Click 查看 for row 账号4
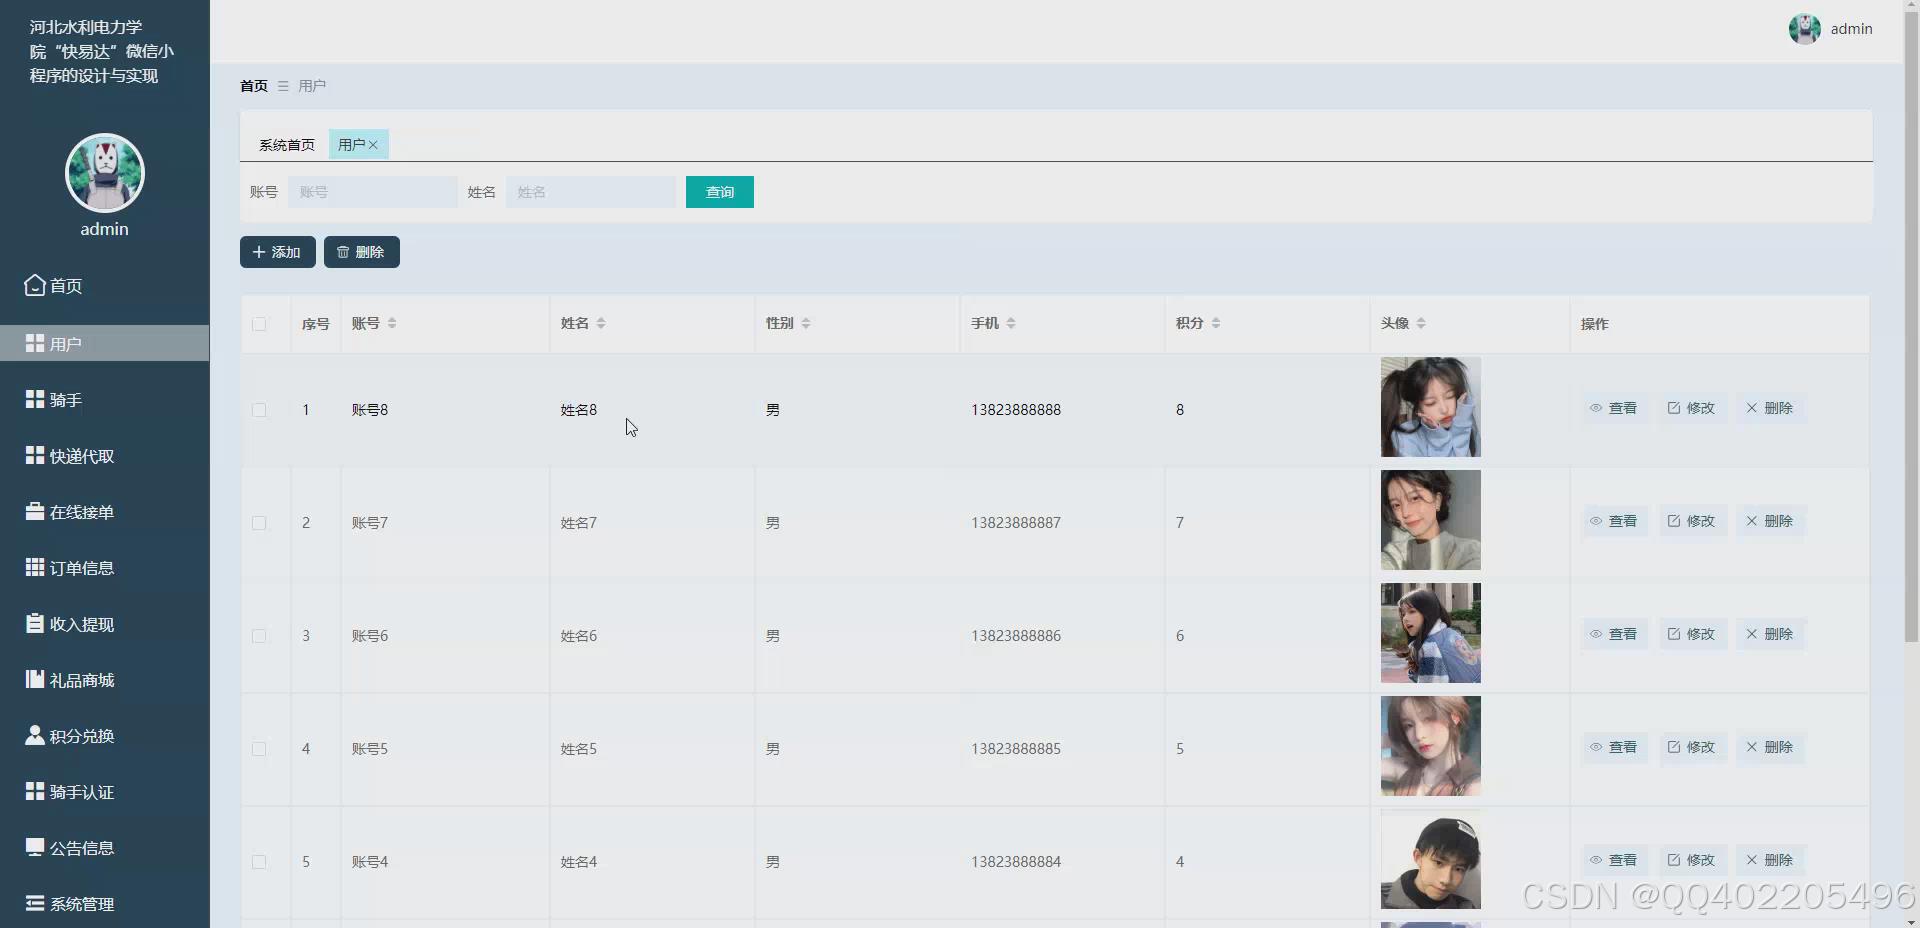The height and width of the screenshot is (928, 1920). pos(1614,860)
